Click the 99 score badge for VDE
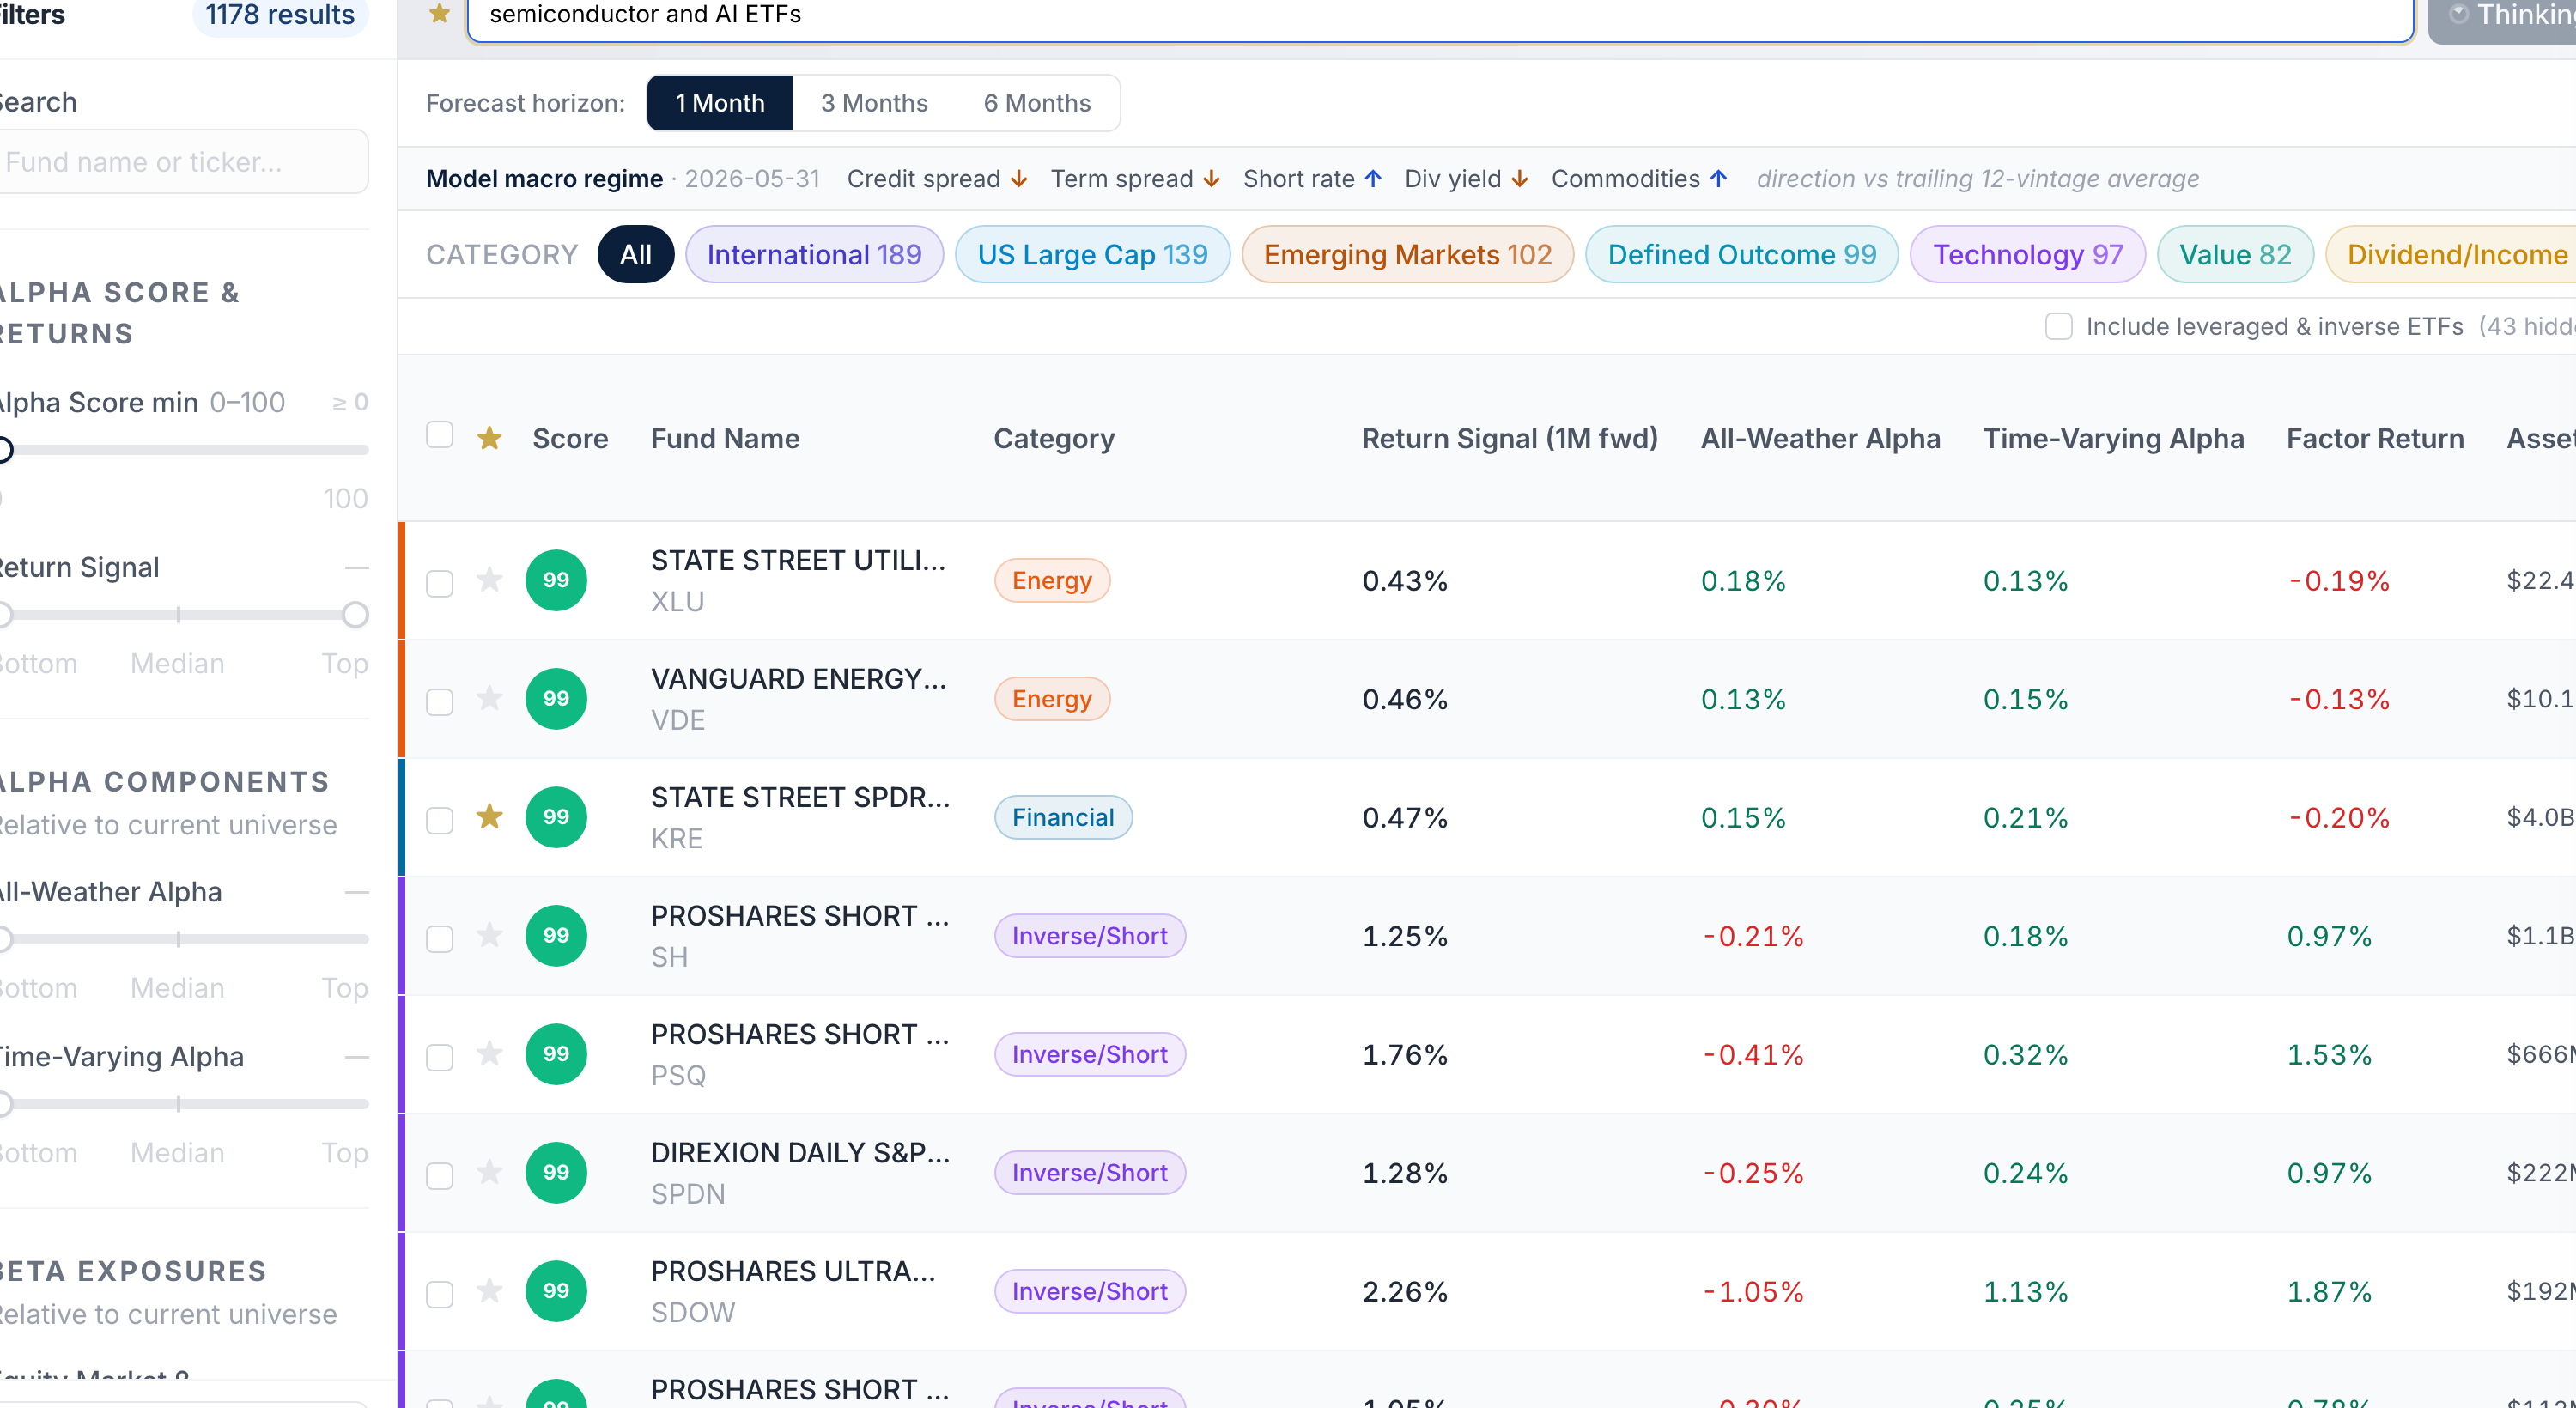This screenshot has height=1408, width=2576. (x=556, y=698)
